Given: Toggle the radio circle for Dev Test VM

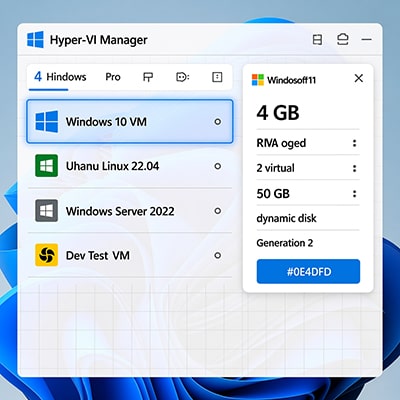Looking at the screenshot, I should tap(218, 255).
